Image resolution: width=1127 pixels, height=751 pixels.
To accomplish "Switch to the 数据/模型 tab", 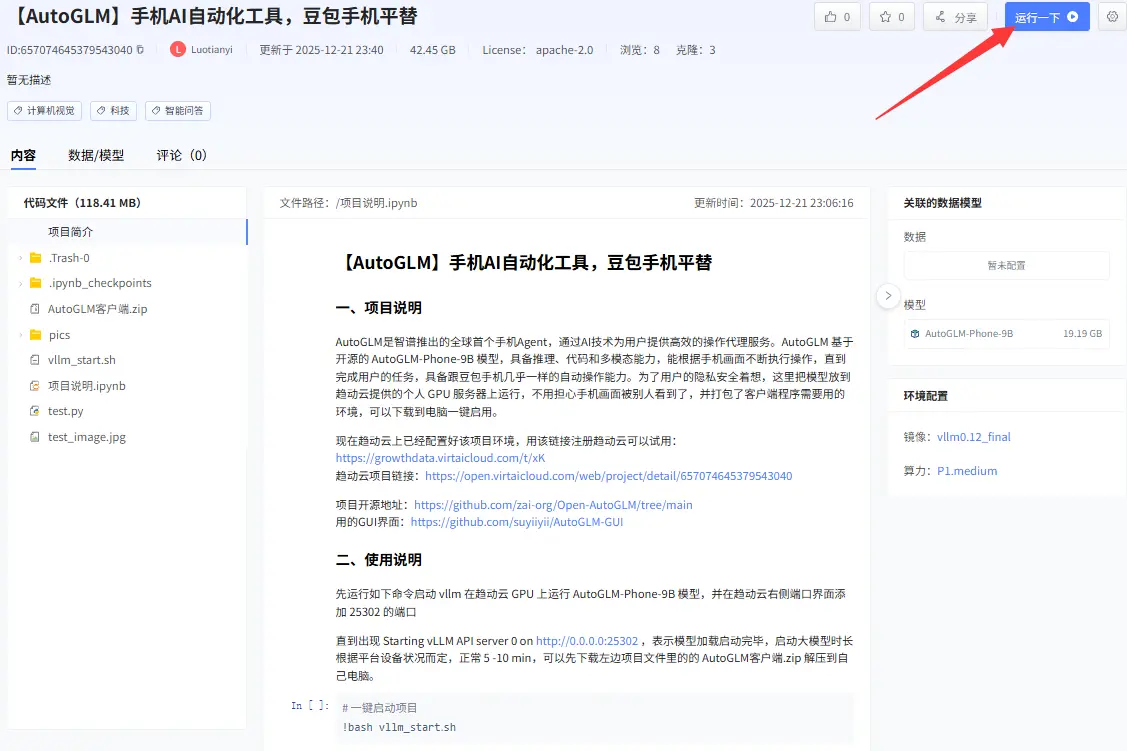I will click(x=96, y=155).
